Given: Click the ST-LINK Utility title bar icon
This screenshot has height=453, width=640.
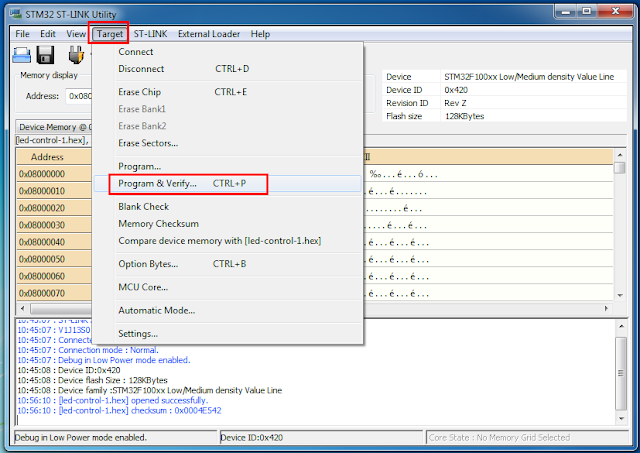Looking at the screenshot, I should coord(16,14).
